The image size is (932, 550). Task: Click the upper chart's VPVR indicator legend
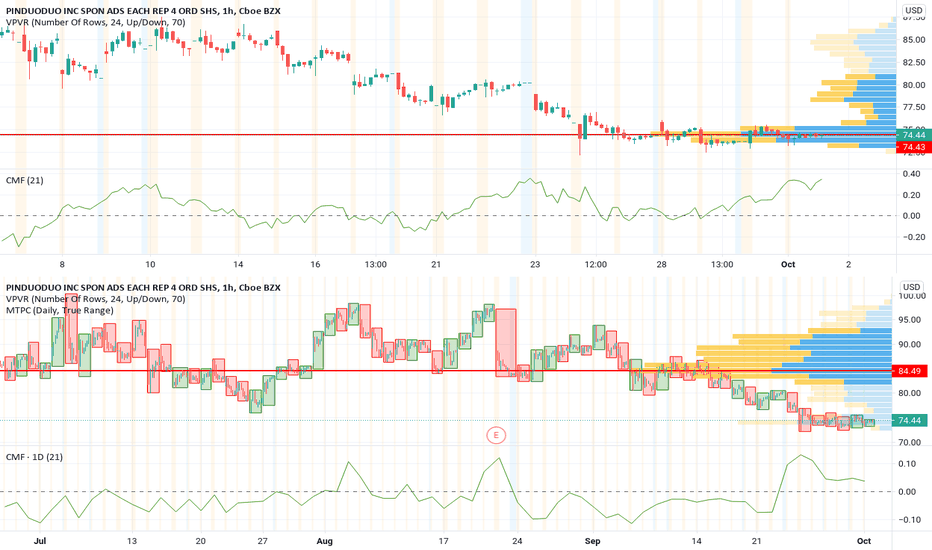tap(96, 22)
